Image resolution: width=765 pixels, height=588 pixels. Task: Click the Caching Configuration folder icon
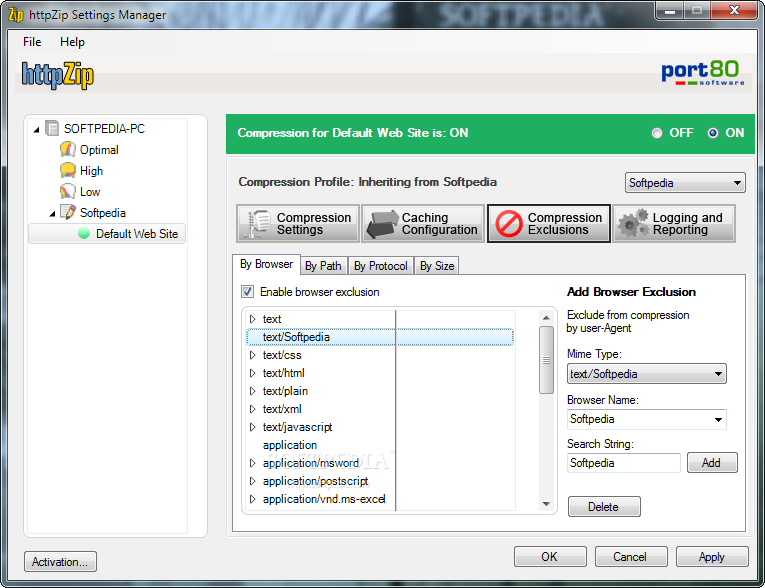(x=382, y=224)
